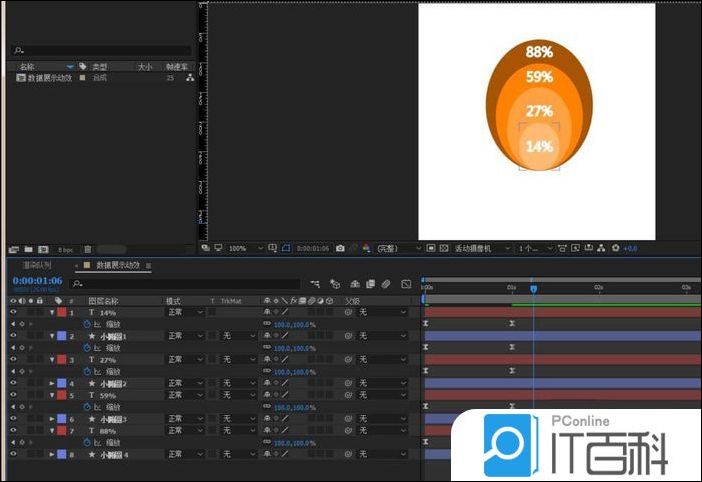Hide layer 4 小椭圆2 with its eye
This screenshot has height=482, width=702.
pos(13,383)
